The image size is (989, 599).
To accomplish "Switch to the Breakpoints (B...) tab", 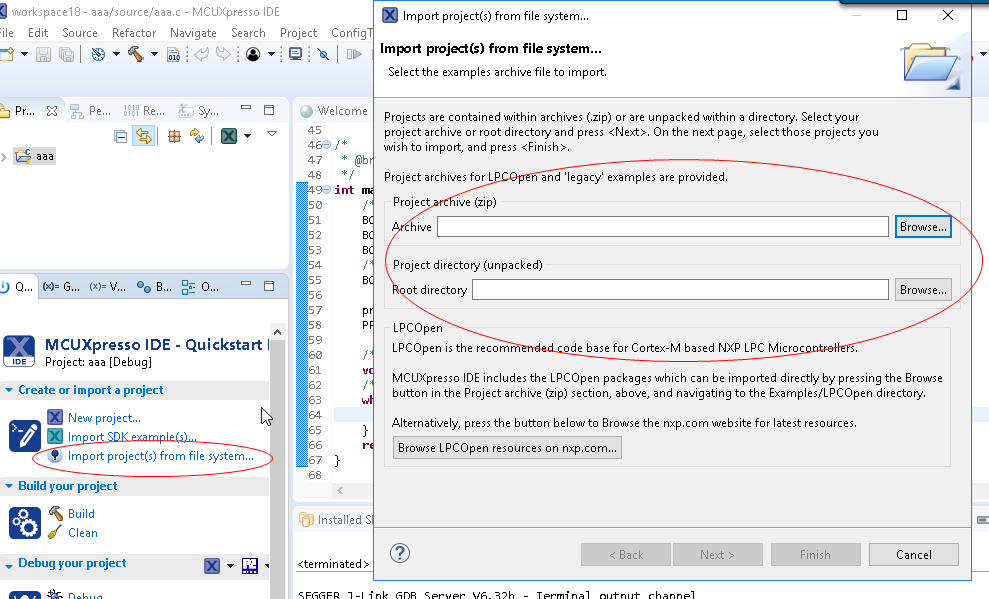I will coord(154,287).
